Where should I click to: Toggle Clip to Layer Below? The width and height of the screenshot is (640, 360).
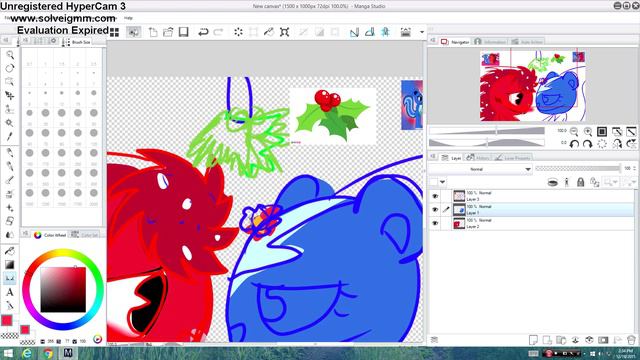point(552,182)
